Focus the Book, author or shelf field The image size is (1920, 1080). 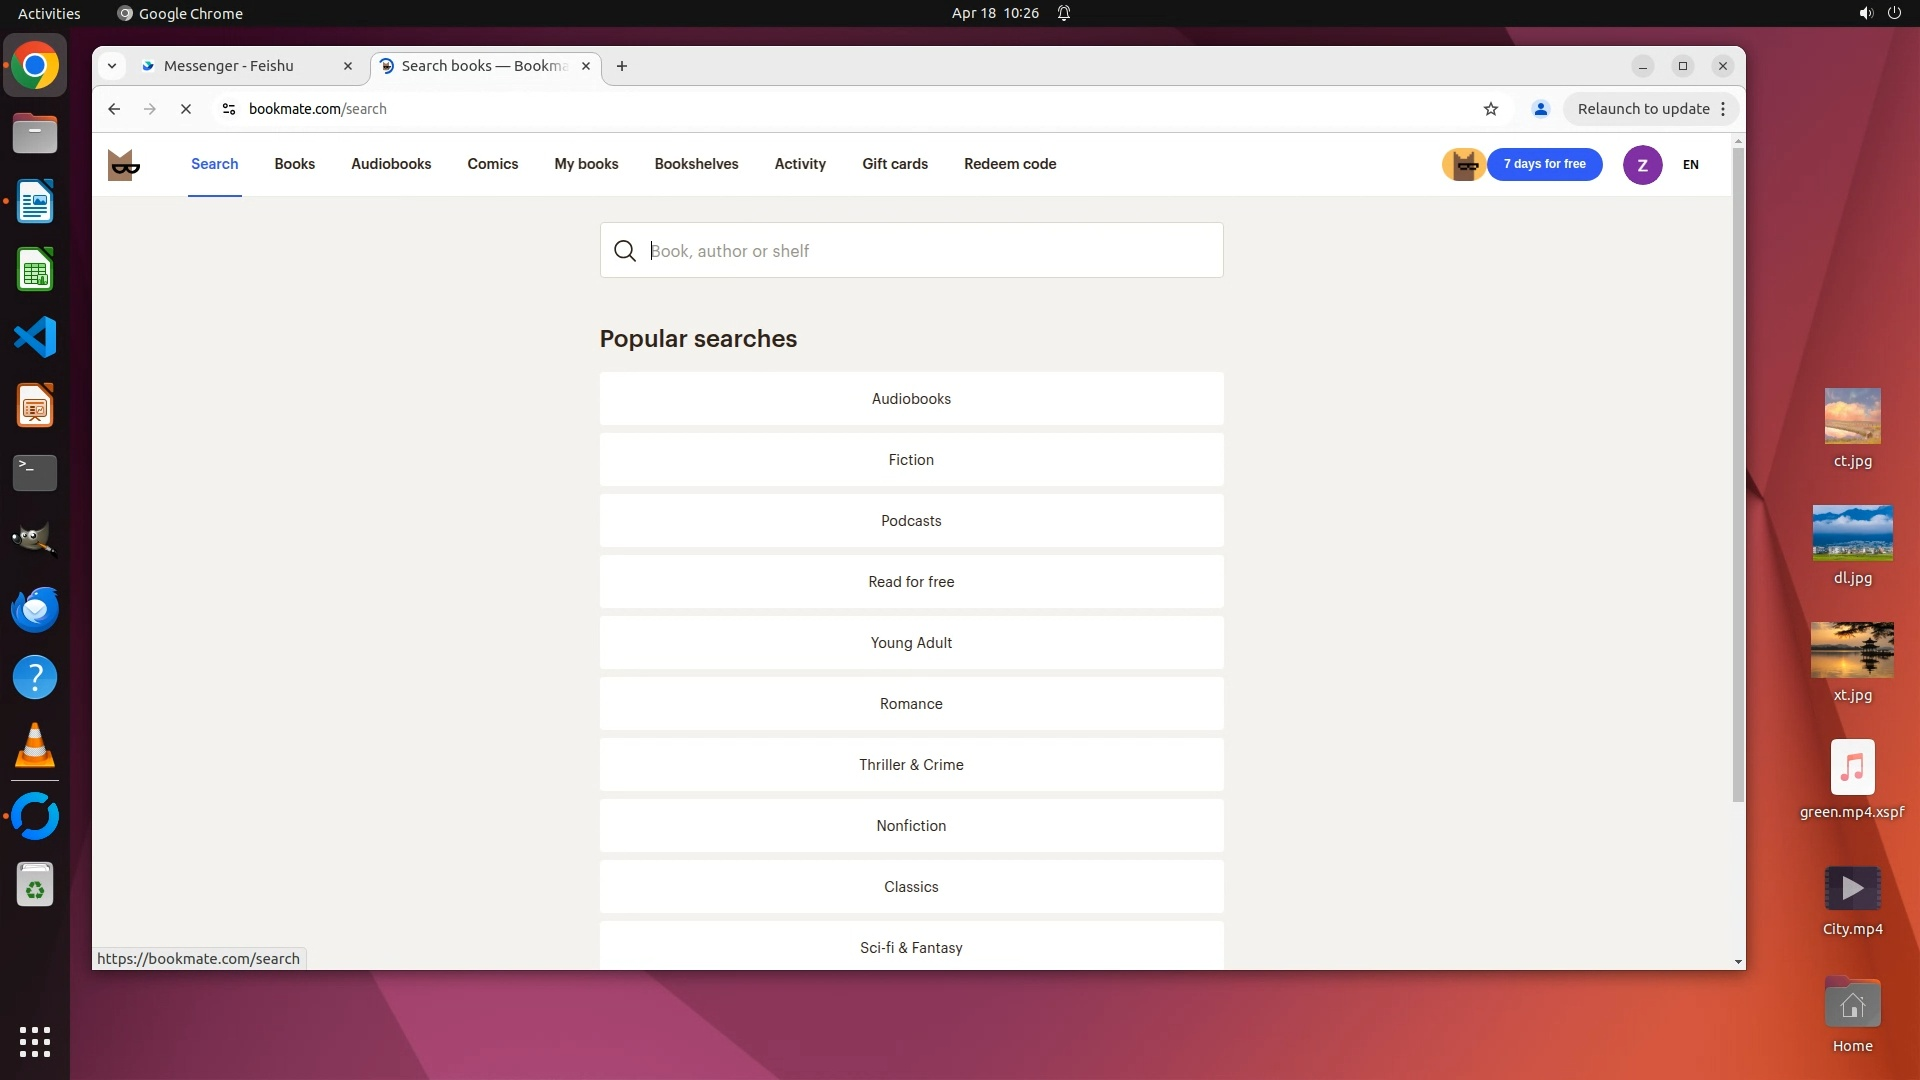click(x=930, y=251)
